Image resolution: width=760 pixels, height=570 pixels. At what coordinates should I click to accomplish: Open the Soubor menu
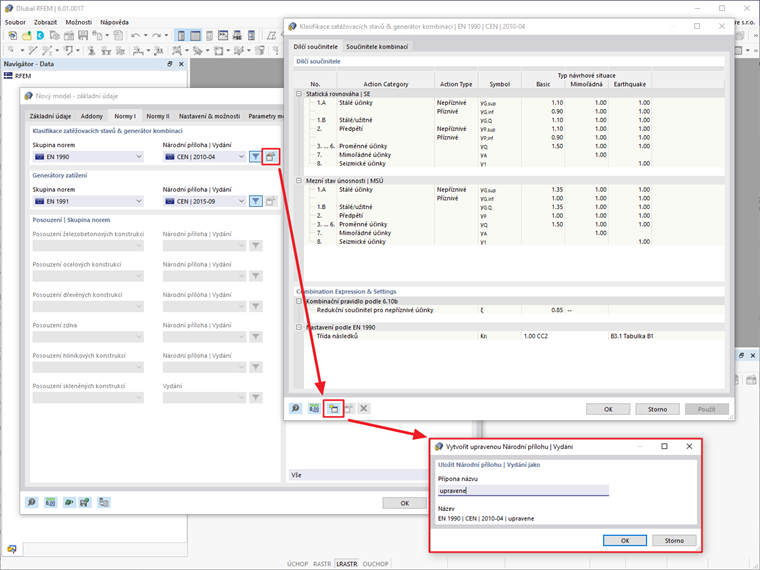tap(15, 22)
